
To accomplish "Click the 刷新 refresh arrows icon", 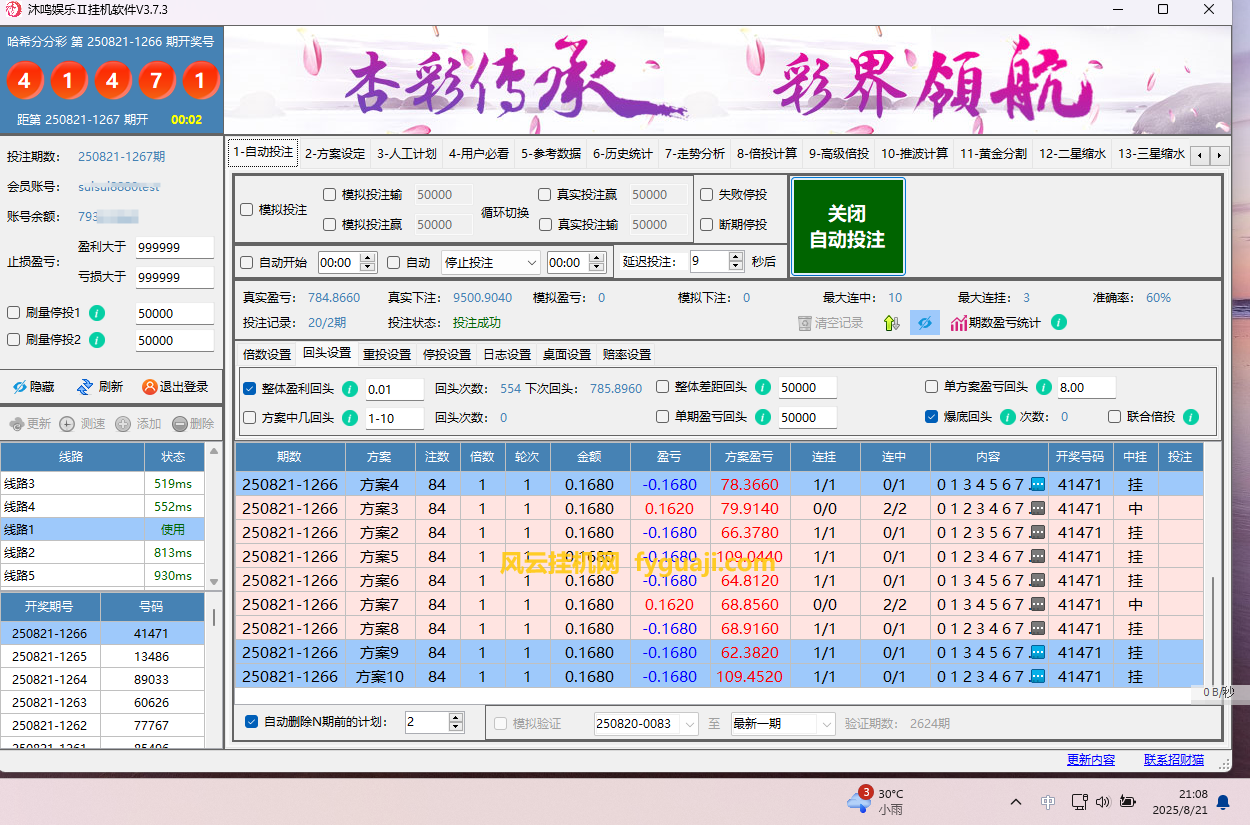I will coord(85,387).
